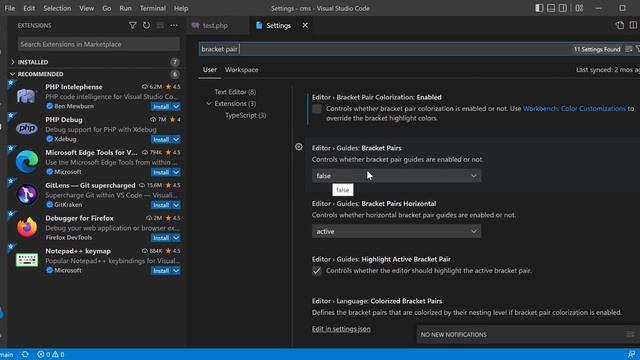Open the Bracket Pairs Horizontal dropdown
Screen dimensions: 640x360
396,231
